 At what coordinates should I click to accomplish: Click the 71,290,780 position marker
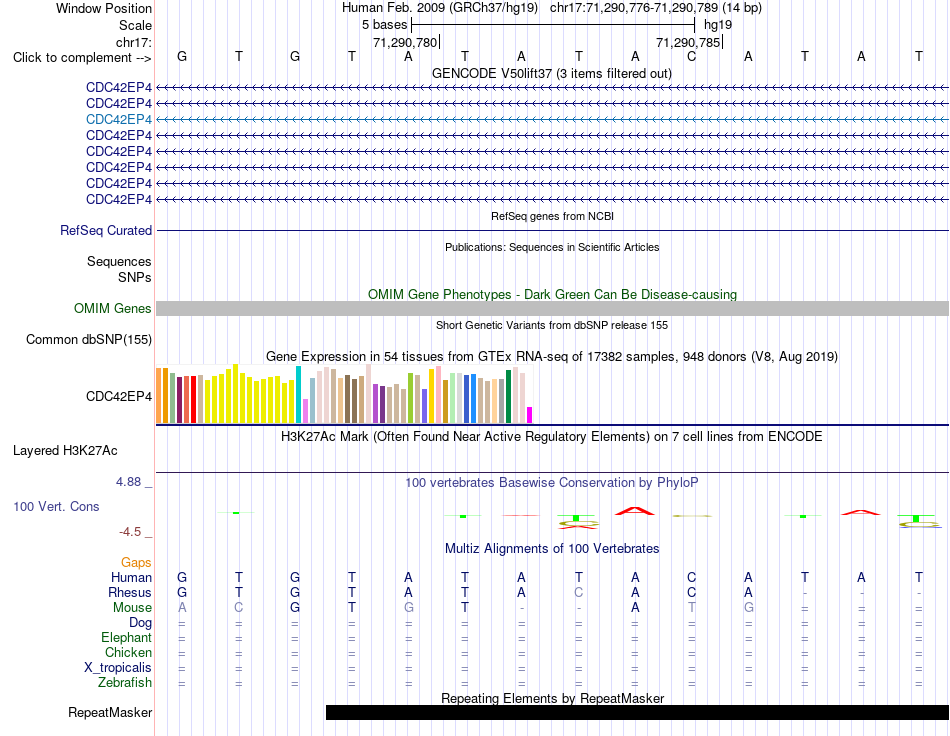[x=405, y=42]
